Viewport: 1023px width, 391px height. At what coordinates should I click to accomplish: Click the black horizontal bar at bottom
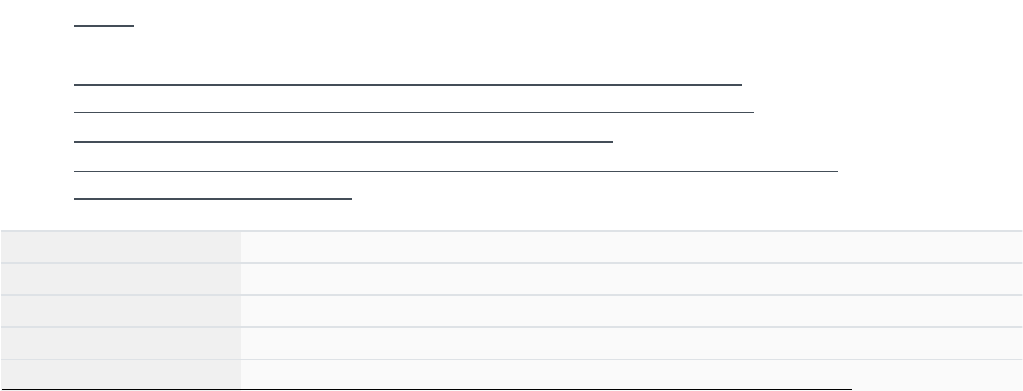(x=426, y=390)
